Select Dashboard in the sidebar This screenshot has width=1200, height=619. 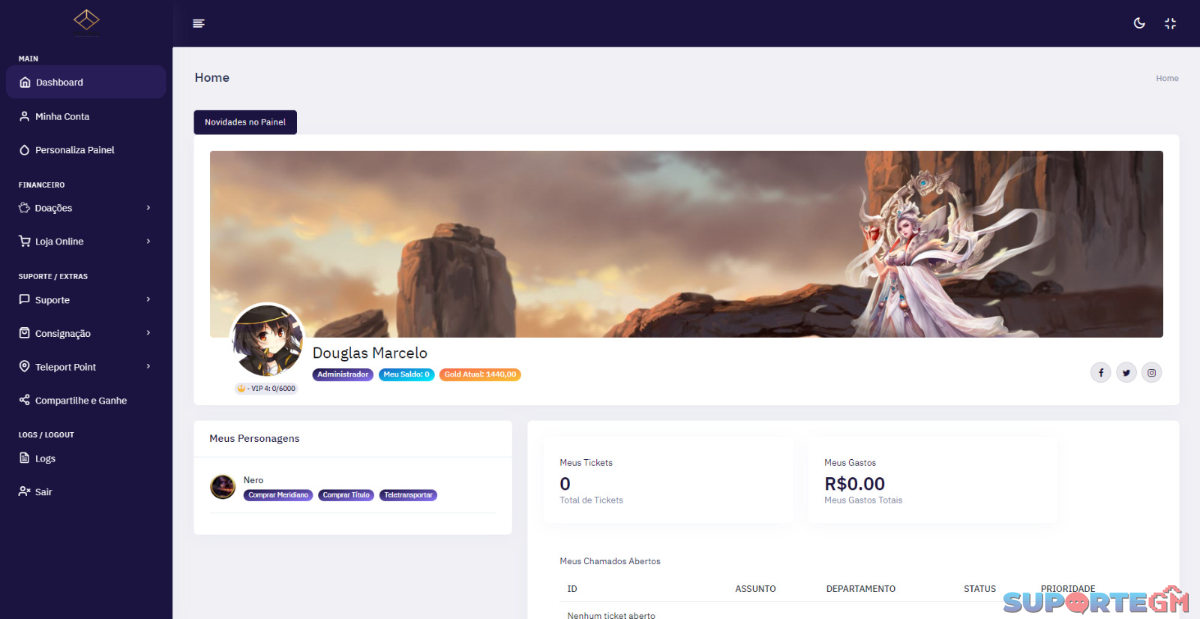coord(86,82)
